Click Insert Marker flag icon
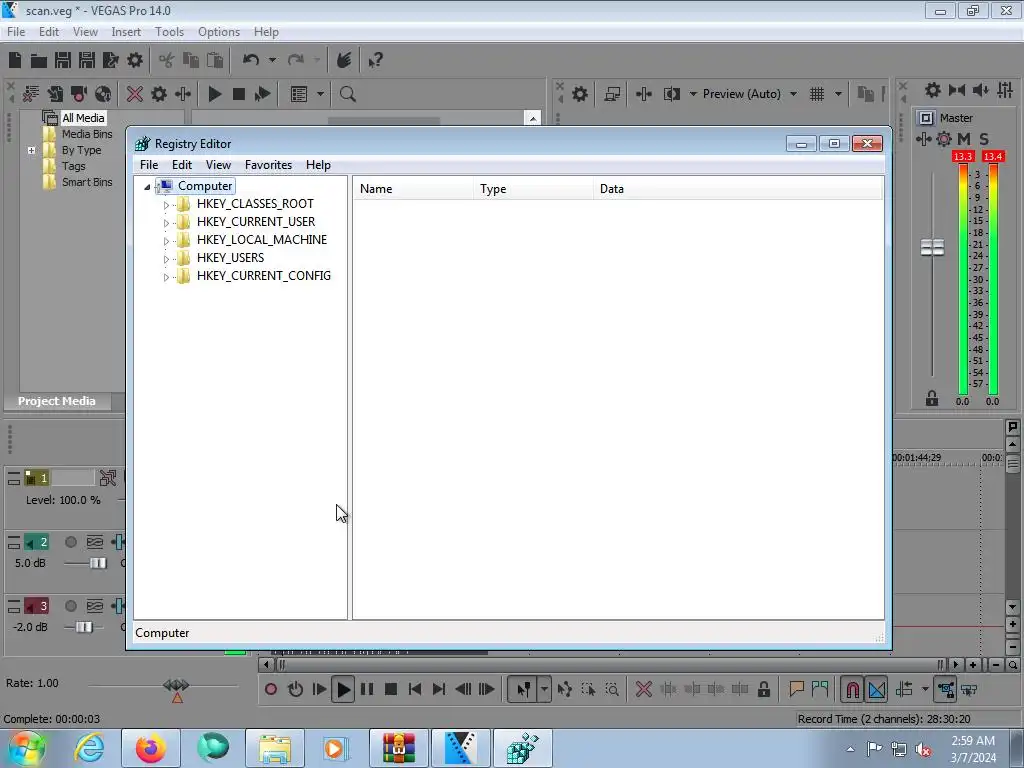Screen dimensions: 1024x768 pyautogui.click(x=796, y=689)
